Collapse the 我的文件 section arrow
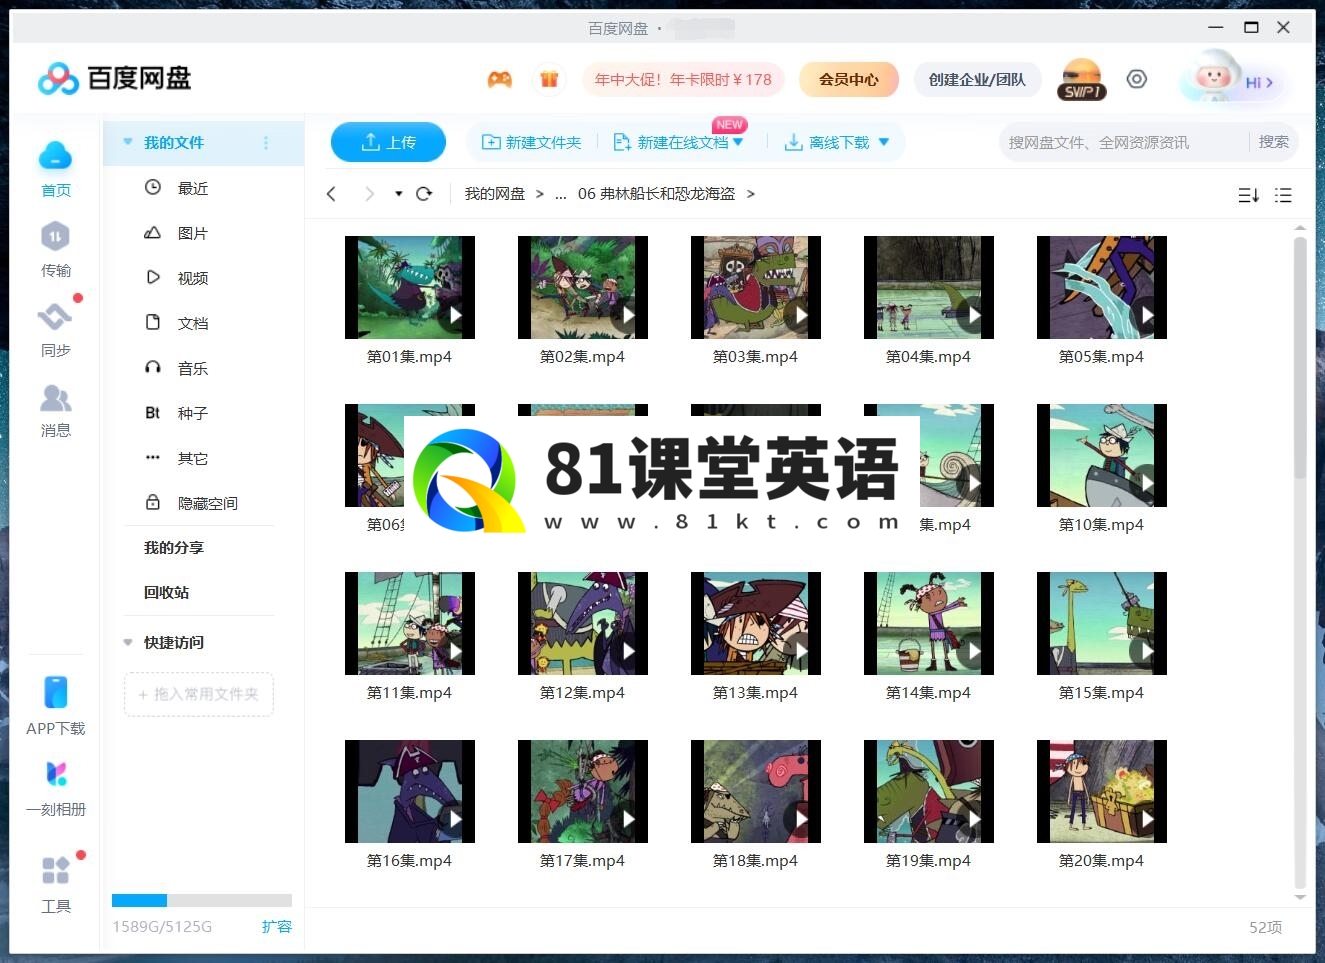Viewport: 1325px width, 963px height. point(127,142)
